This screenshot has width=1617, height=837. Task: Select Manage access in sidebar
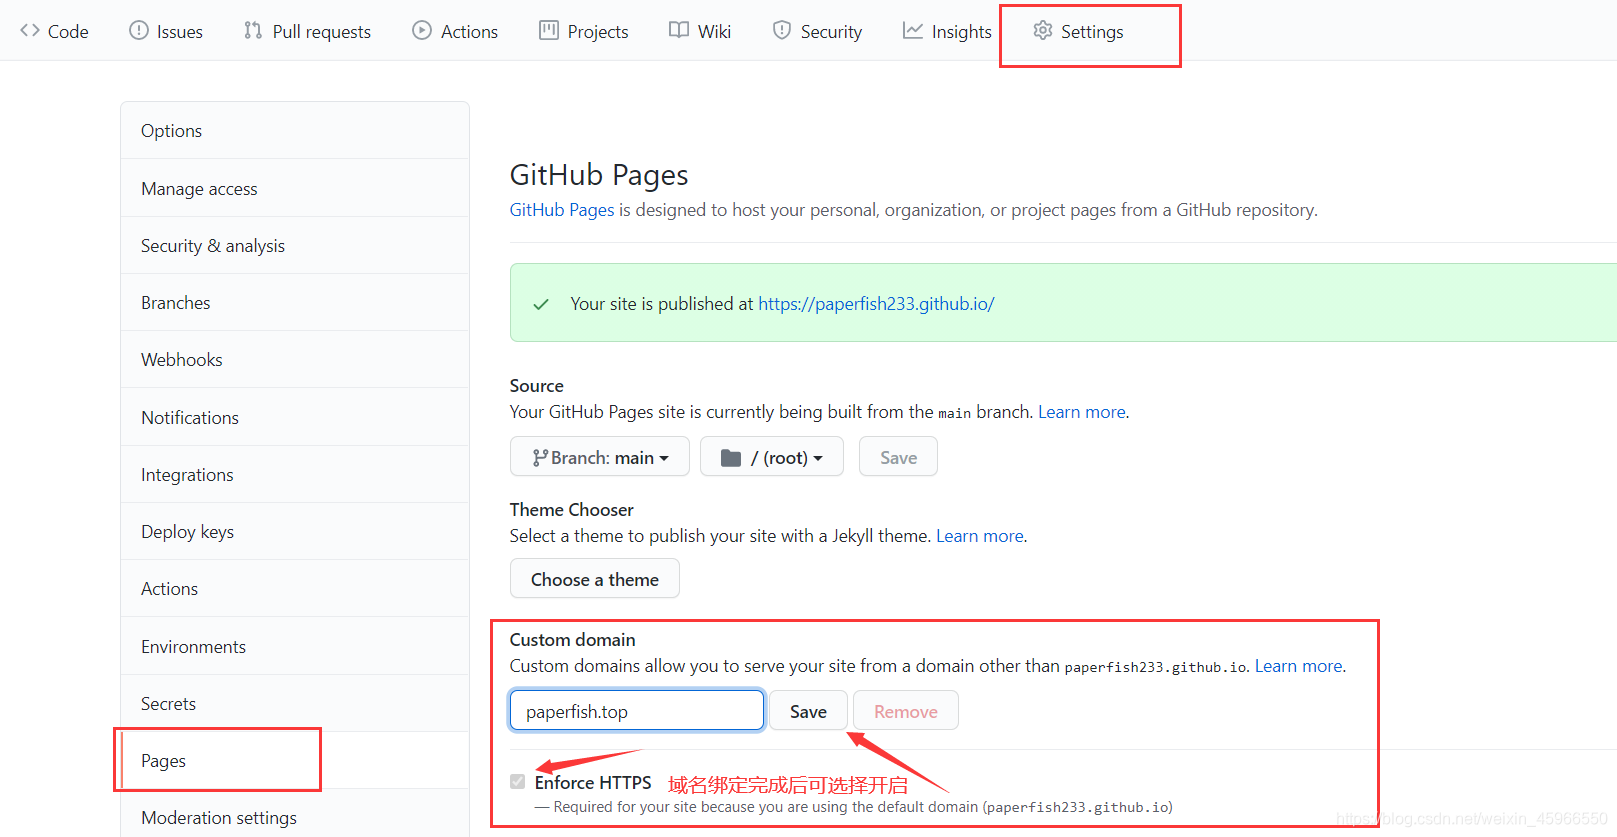[x=295, y=188]
